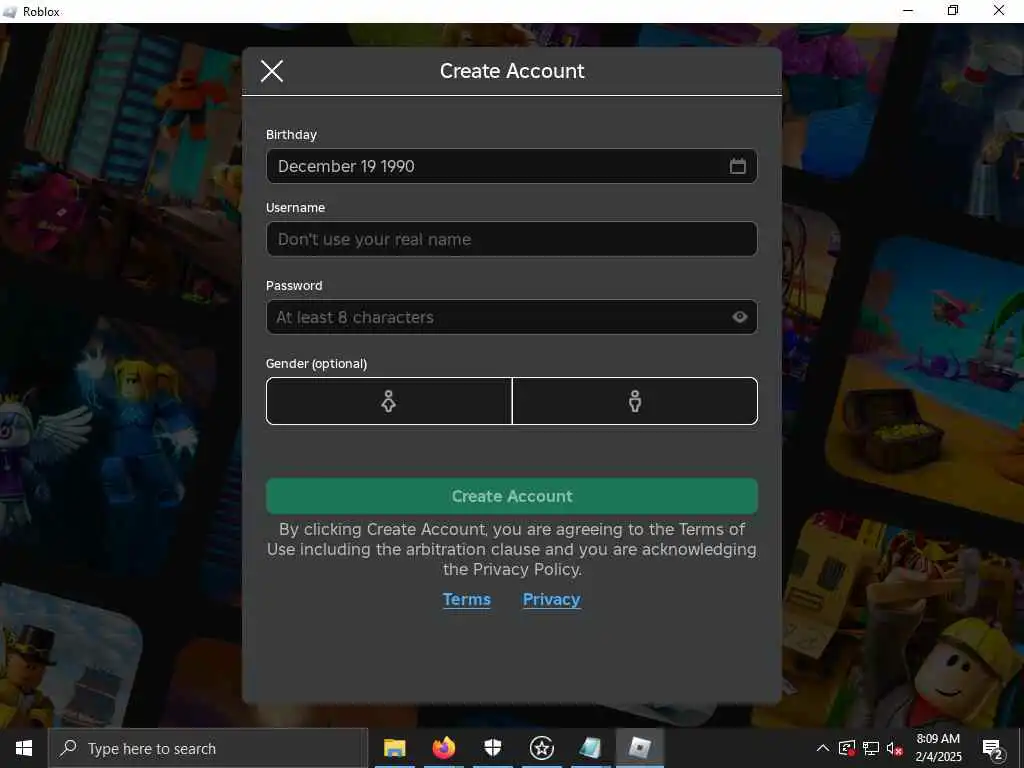Focus the Username input field

511,239
